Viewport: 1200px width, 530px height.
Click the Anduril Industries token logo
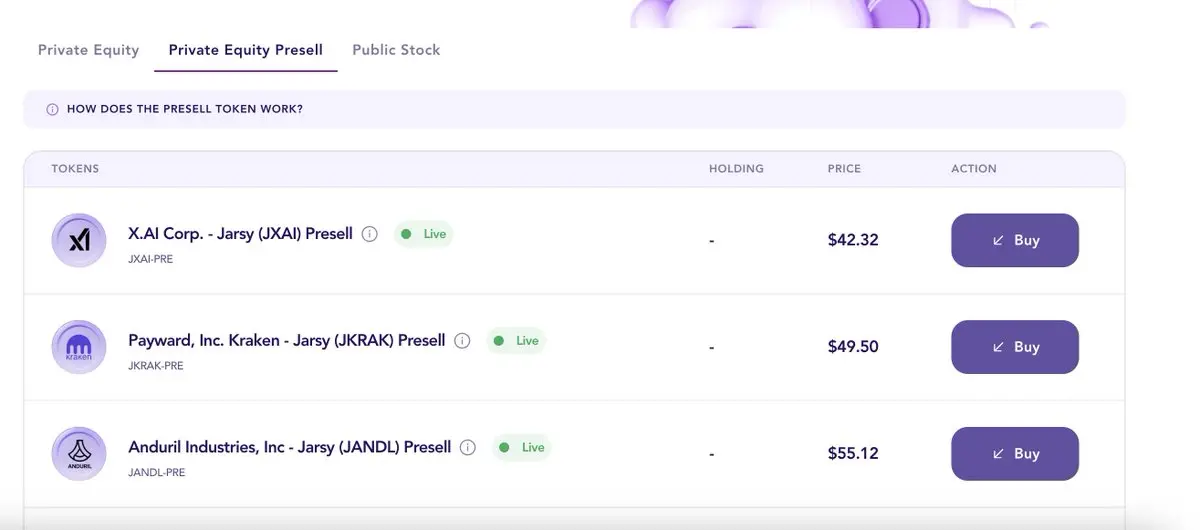(x=78, y=454)
